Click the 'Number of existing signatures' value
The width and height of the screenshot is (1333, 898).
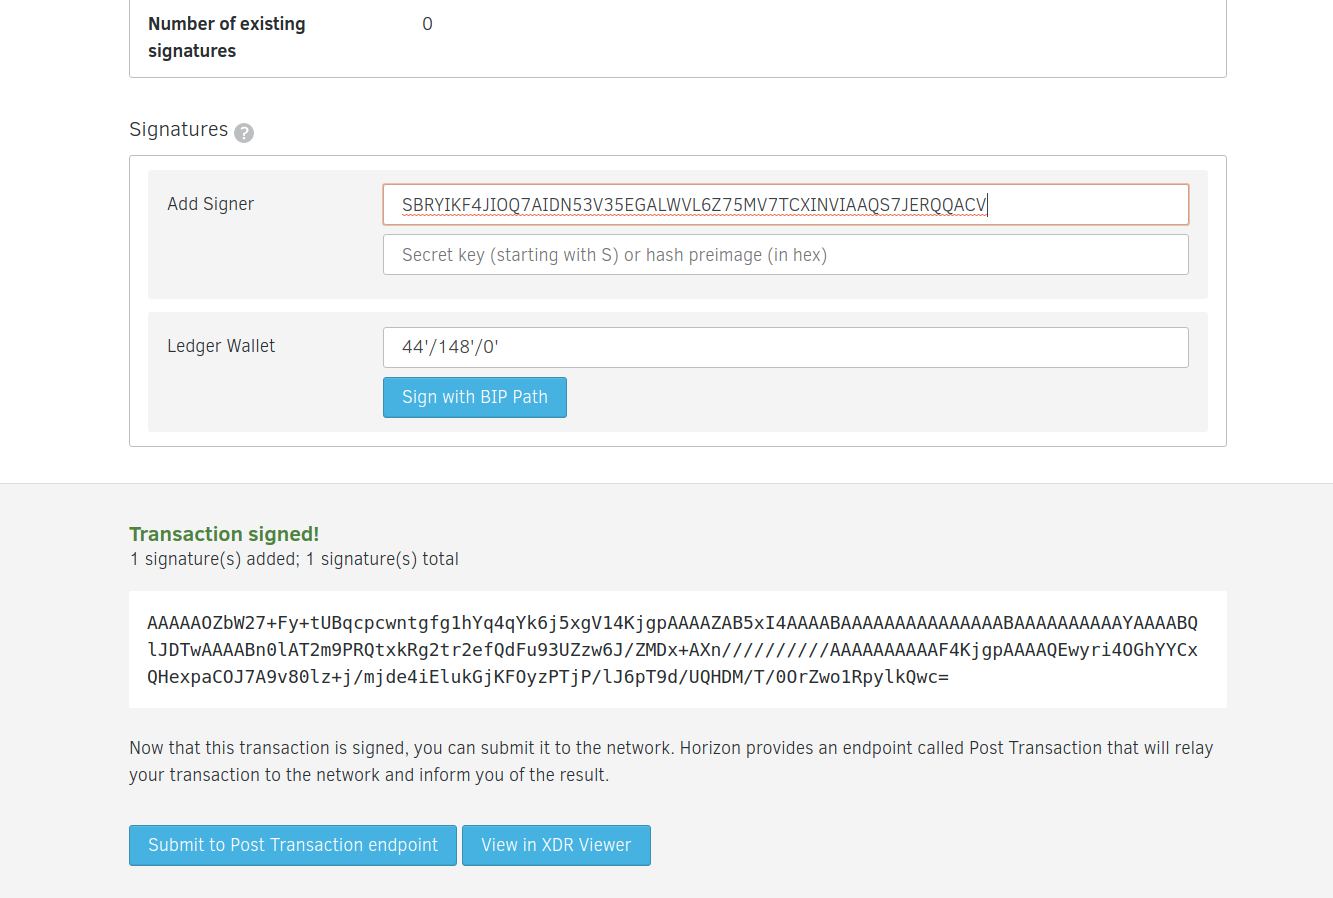[427, 23]
